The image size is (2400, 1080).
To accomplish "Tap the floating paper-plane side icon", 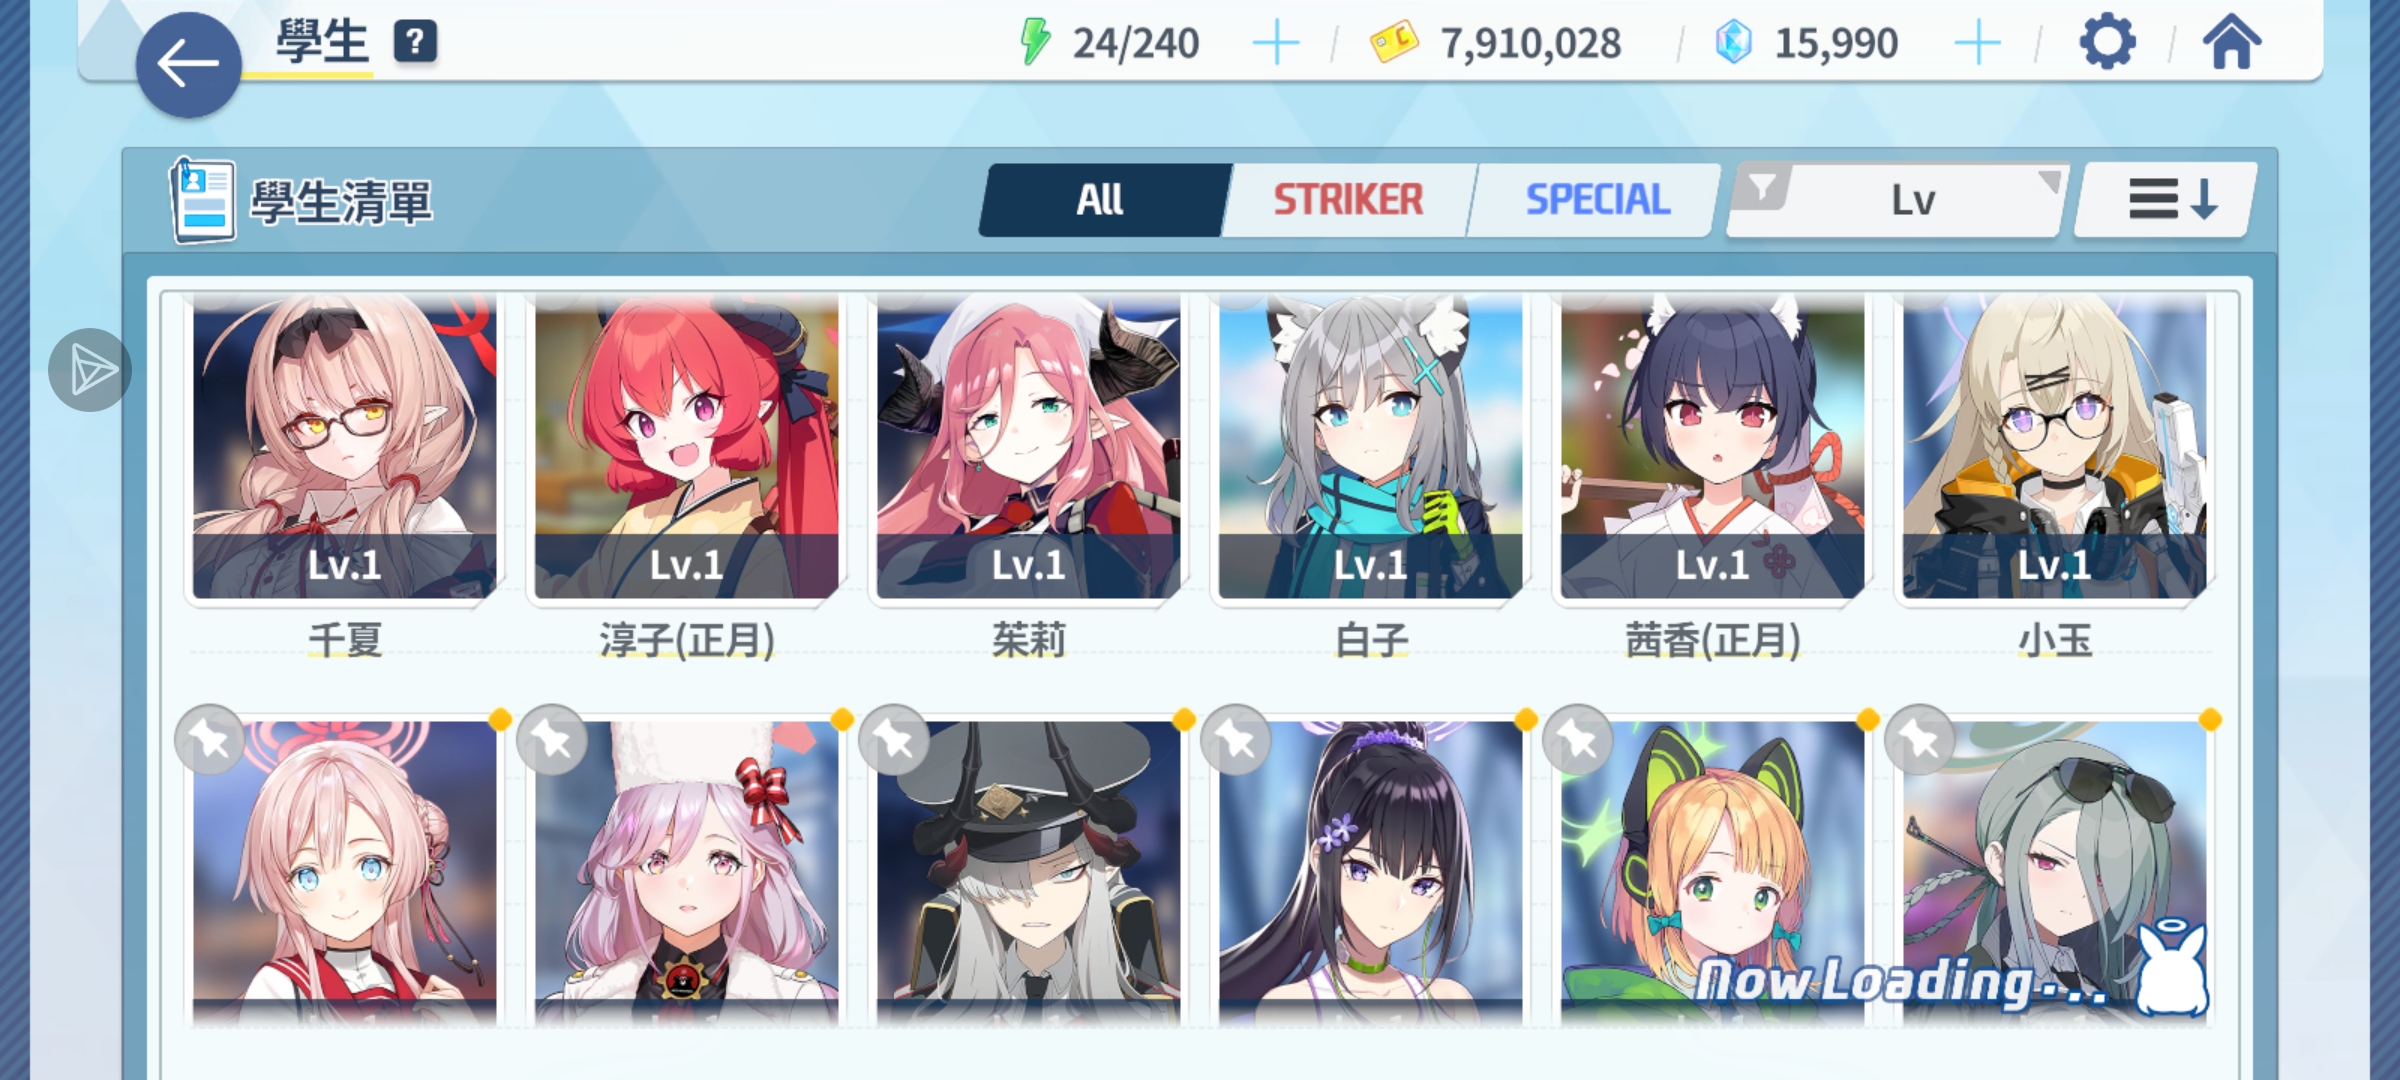I will [x=90, y=370].
